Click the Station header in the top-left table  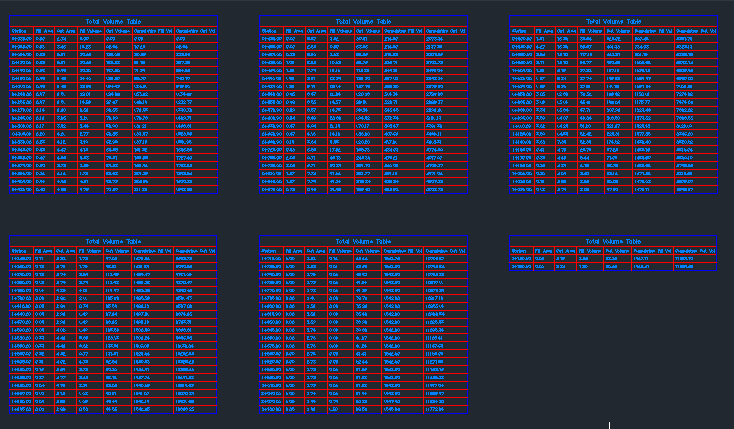[20, 31]
